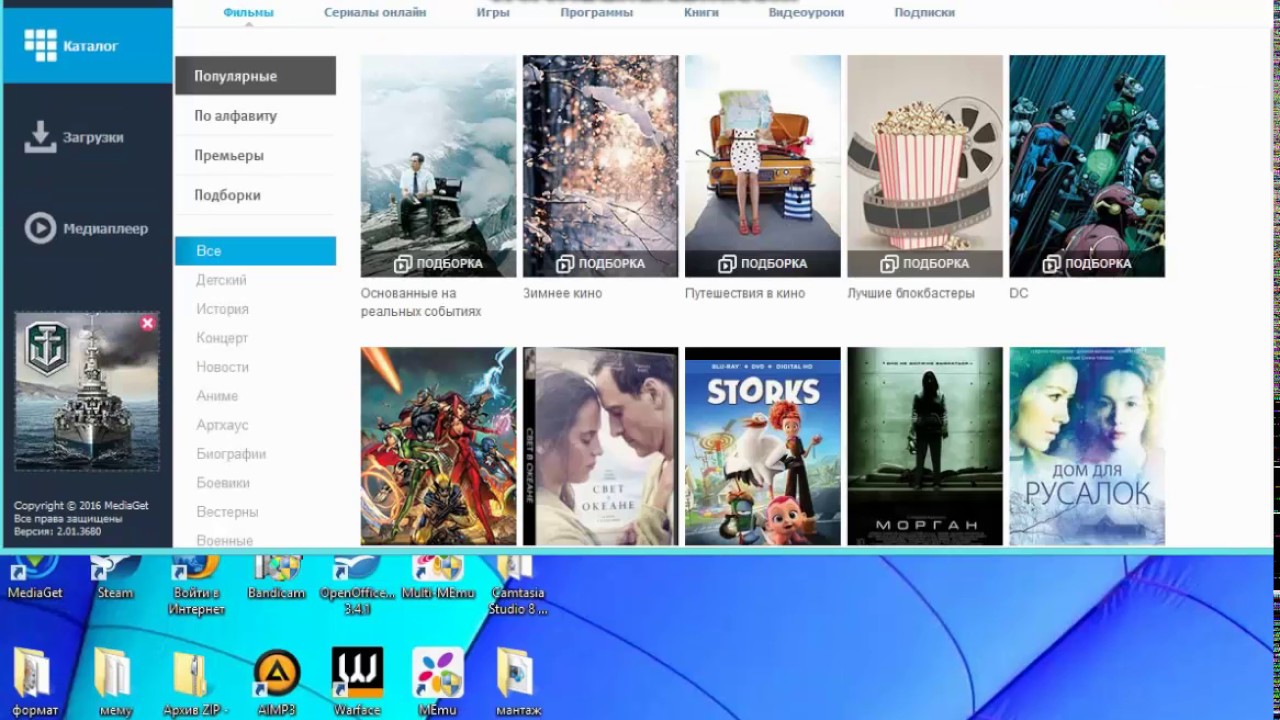Launch the Multi-MEmu desktop shortcut
Image resolution: width=1280 pixels, height=720 pixels.
[x=438, y=577]
